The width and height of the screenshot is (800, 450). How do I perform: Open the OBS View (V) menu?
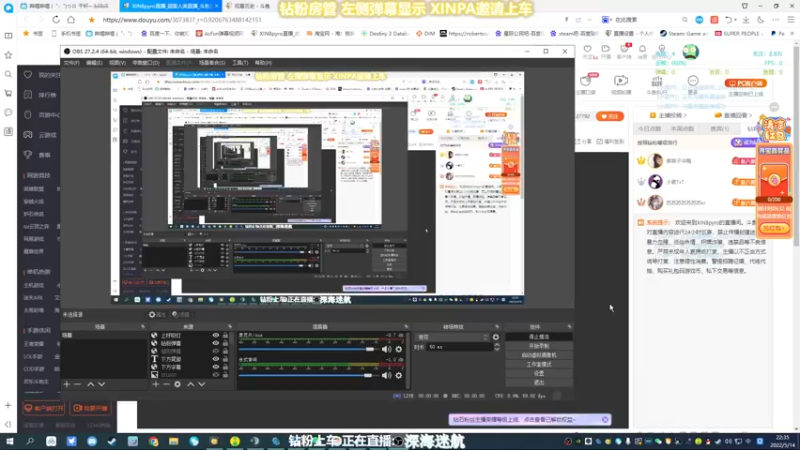pyautogui.click(x=117, y=63)
